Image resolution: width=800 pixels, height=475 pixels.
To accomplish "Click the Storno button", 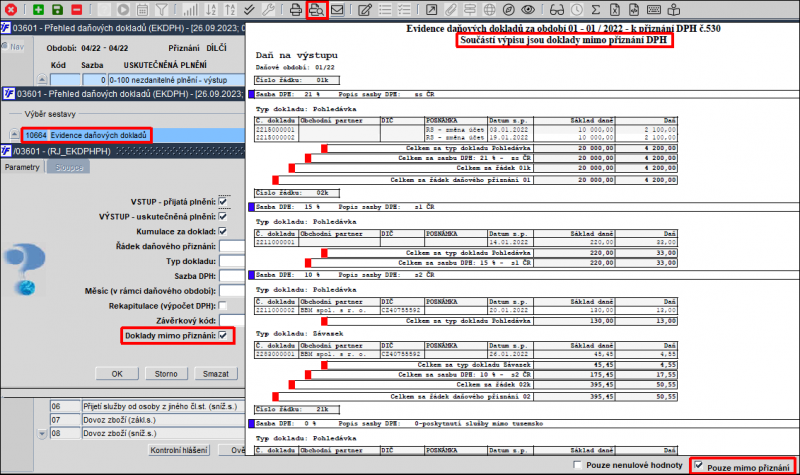I will [x=166, y=374].
